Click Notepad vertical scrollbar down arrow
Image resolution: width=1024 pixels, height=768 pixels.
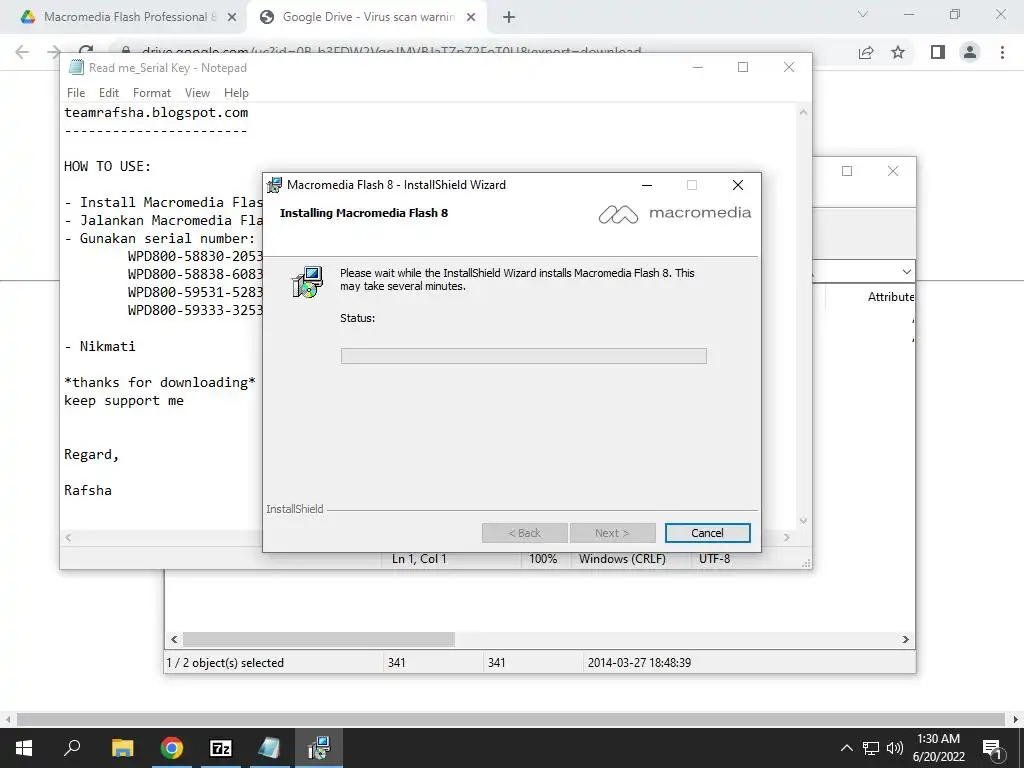coord(803,520)
